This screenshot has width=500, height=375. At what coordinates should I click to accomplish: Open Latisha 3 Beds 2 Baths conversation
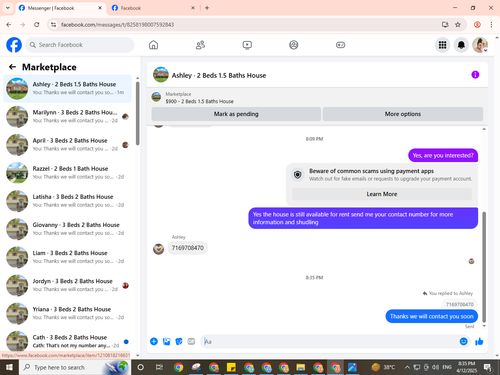[68, 201]
